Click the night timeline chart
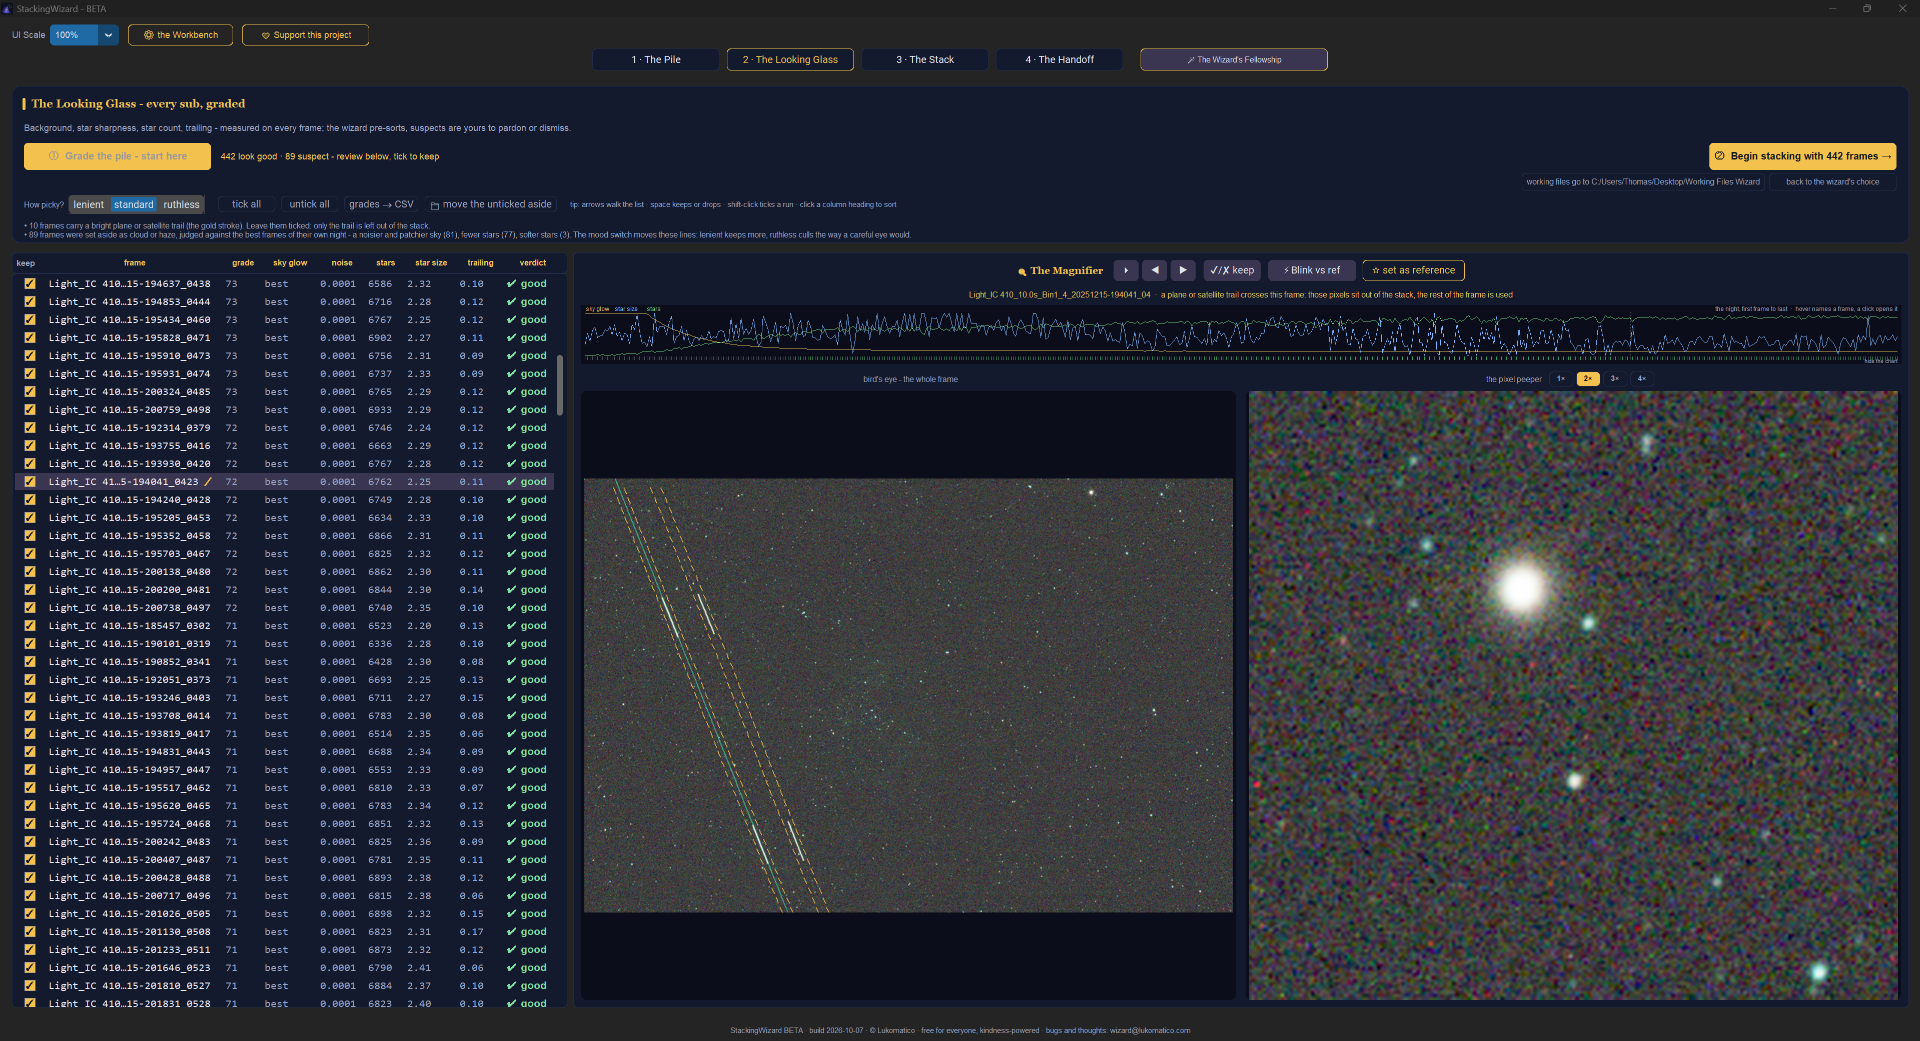 coord(1240,335)
